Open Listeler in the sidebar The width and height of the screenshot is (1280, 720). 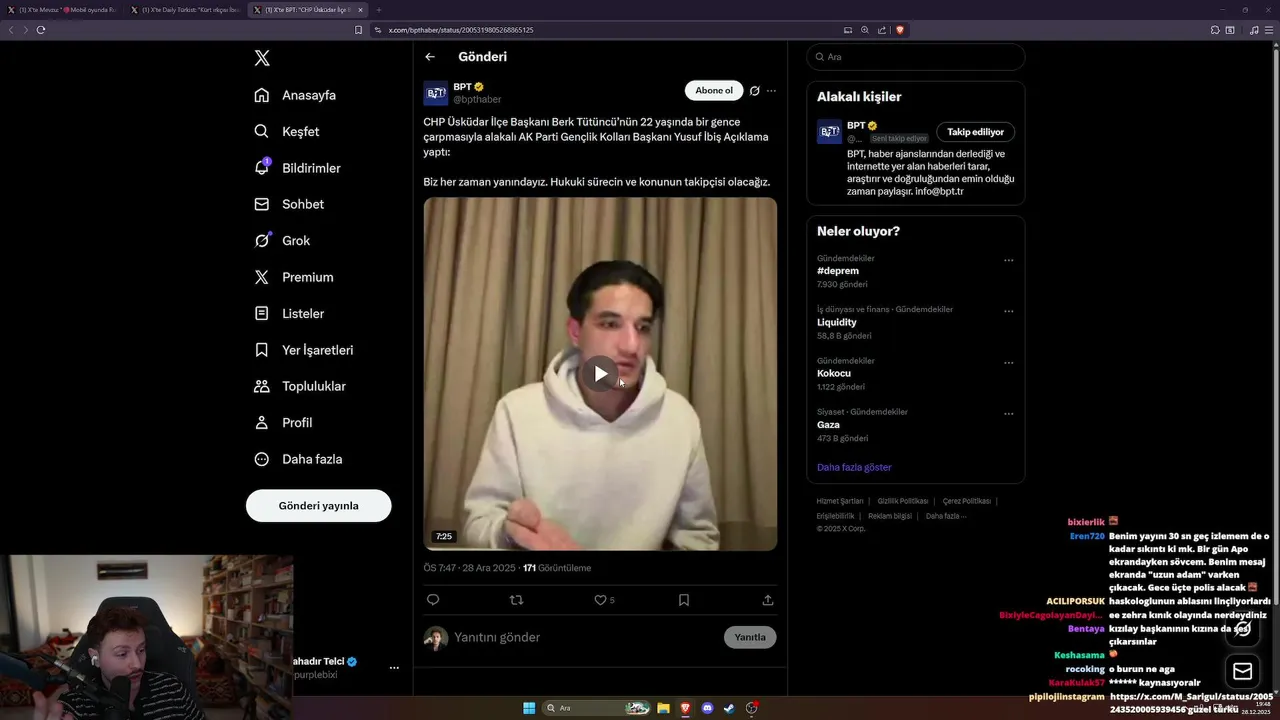[x=289, y=313]
